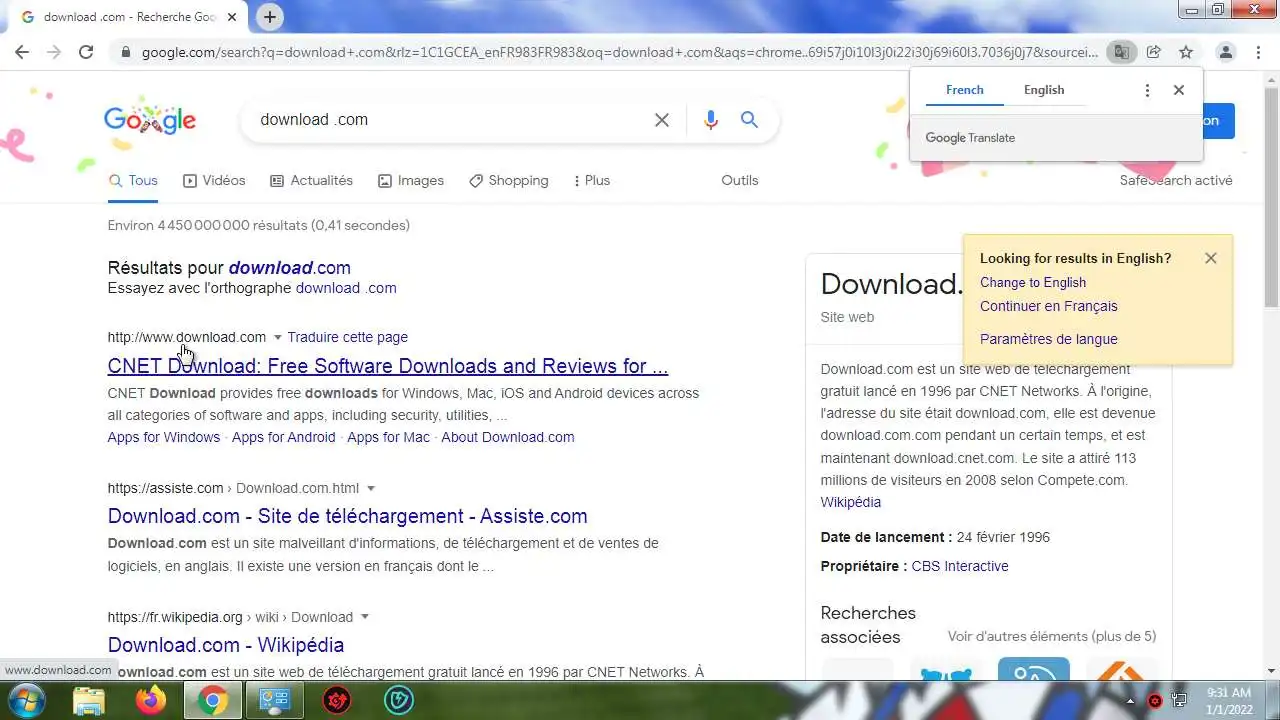Select the English tab in translate popup
The image size is (1280, 720).
1044,90
